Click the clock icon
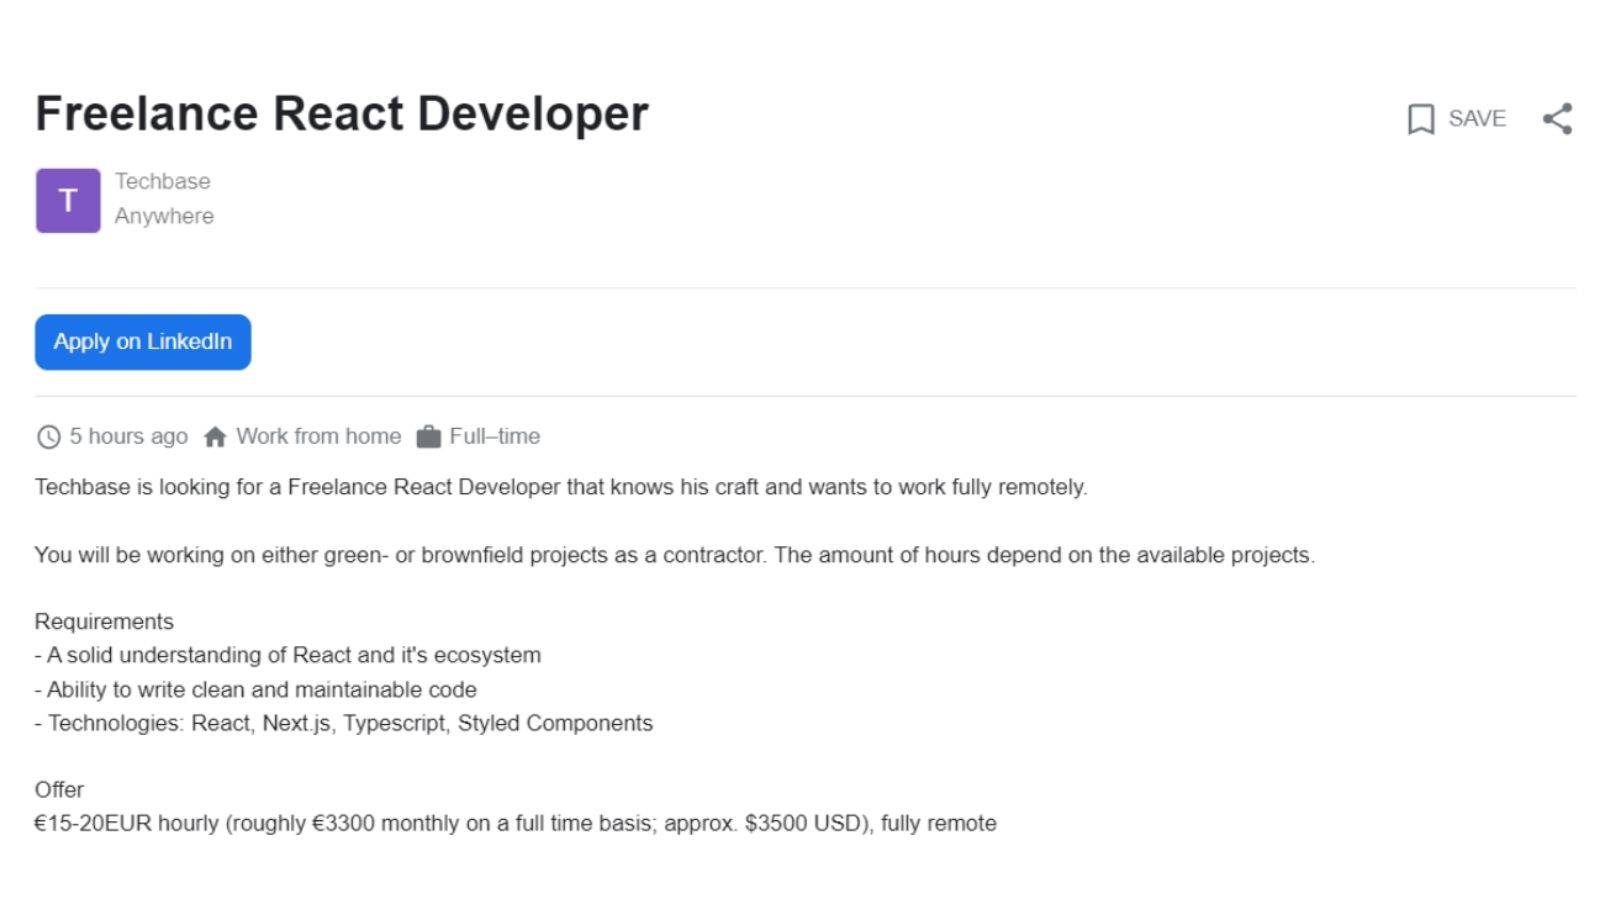The width and height of the screenshot is (1600, 900). pyautogui.click(x=48, y=437)
